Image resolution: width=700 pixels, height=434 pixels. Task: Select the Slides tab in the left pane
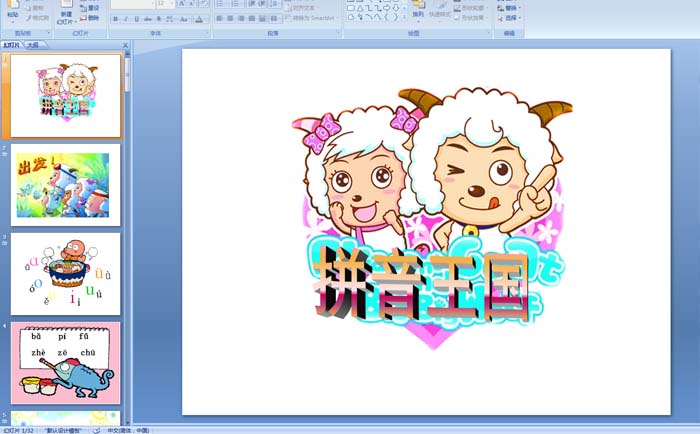(12, 45)
